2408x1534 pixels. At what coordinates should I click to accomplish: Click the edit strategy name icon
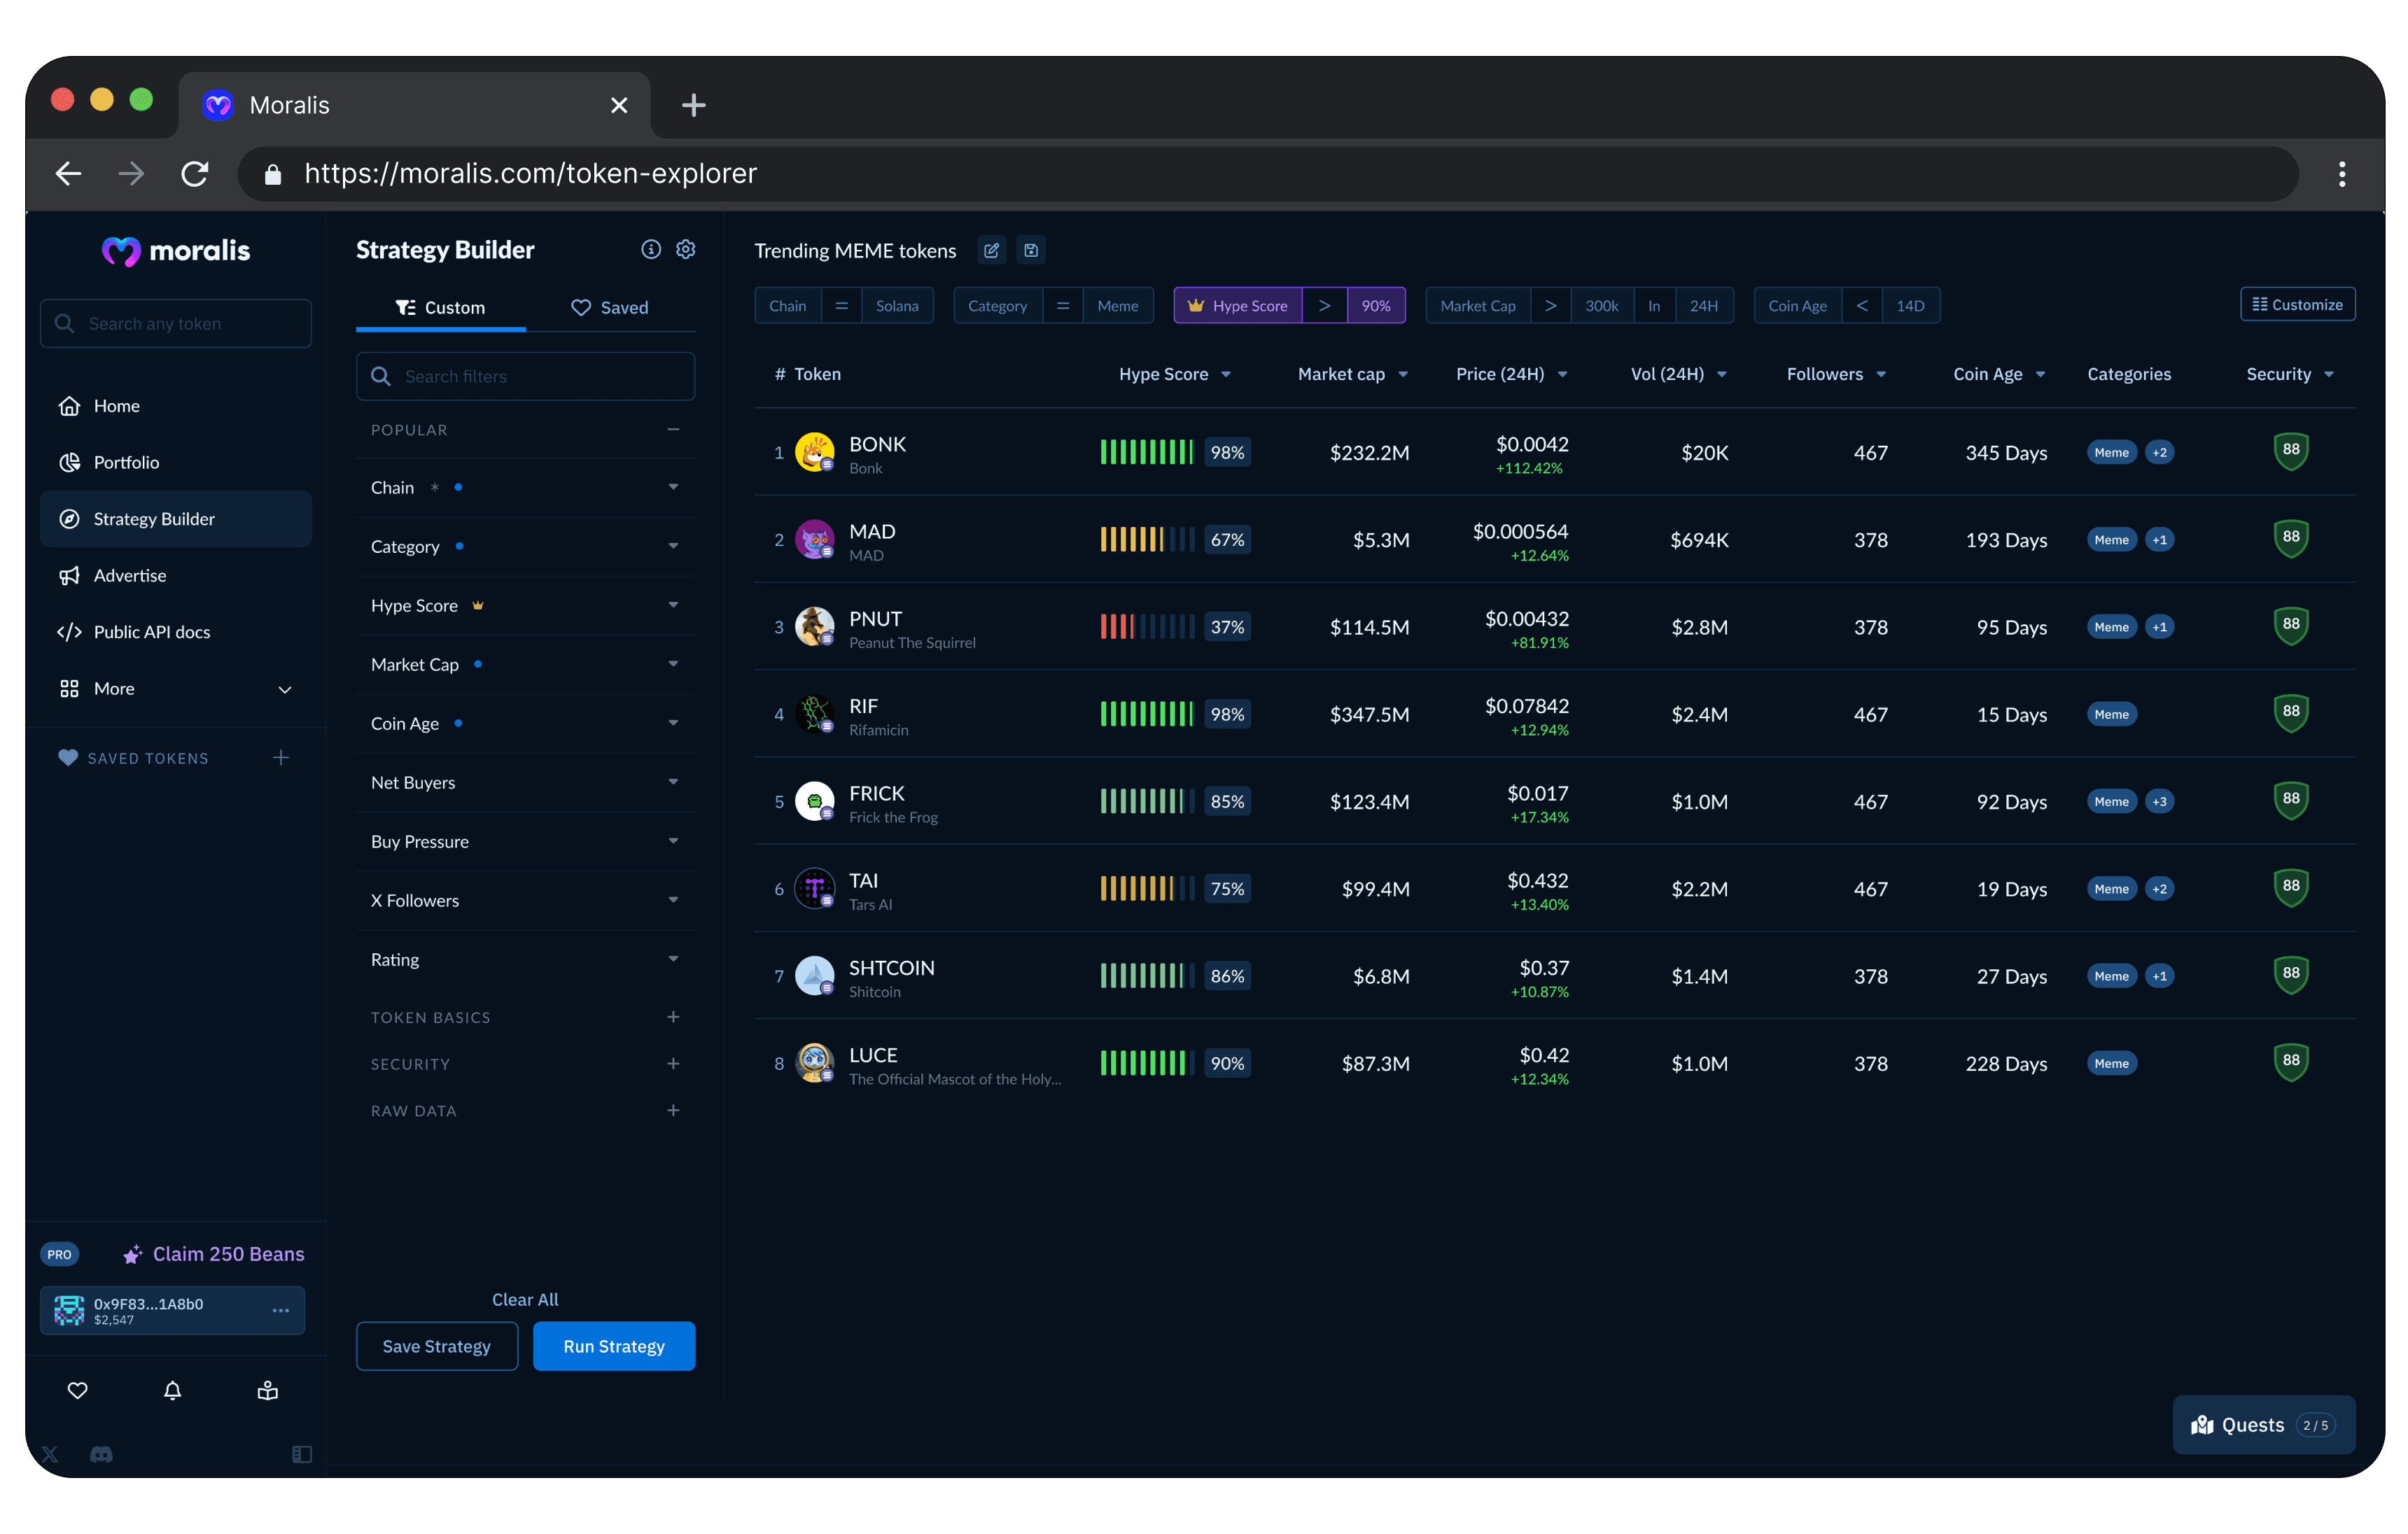pyautogui.click(x=991, y=250)
